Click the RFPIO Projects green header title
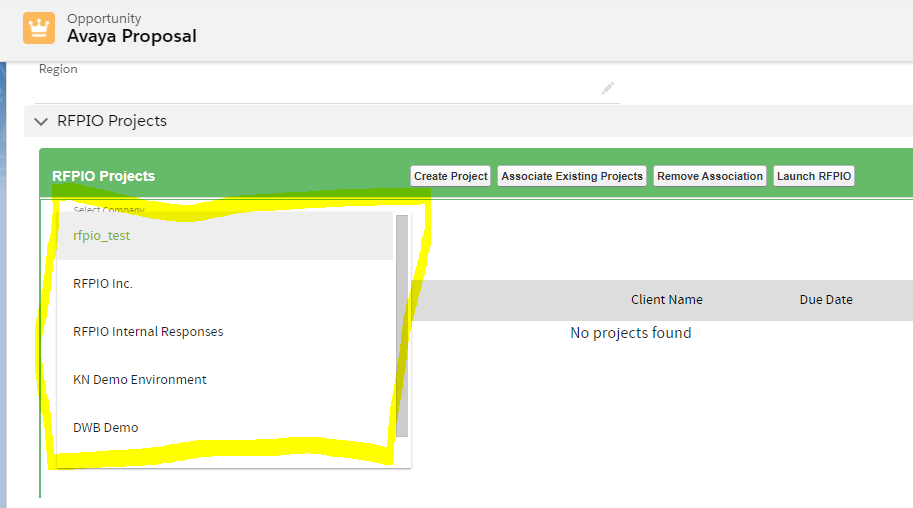The height and width of the screenshot is (508, 913). (104, 176)
